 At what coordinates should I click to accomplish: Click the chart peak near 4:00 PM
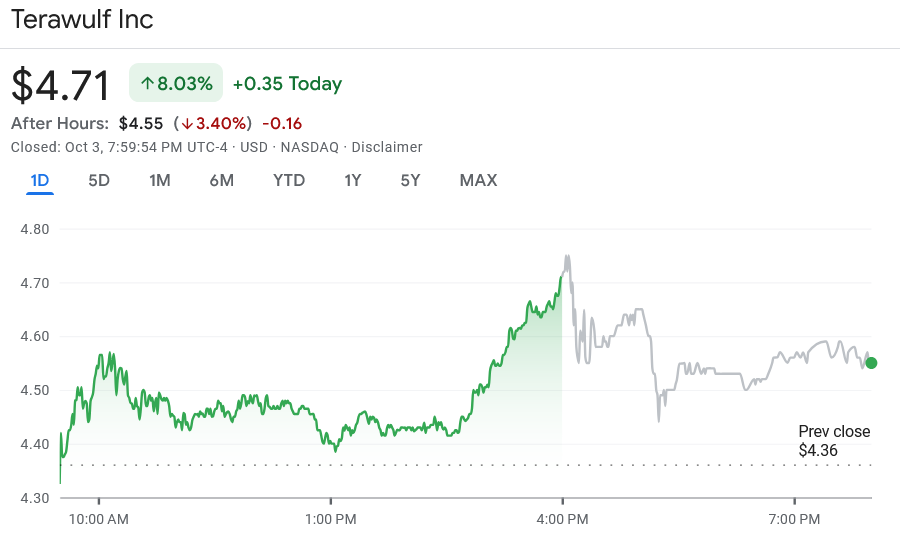(567, 258)
